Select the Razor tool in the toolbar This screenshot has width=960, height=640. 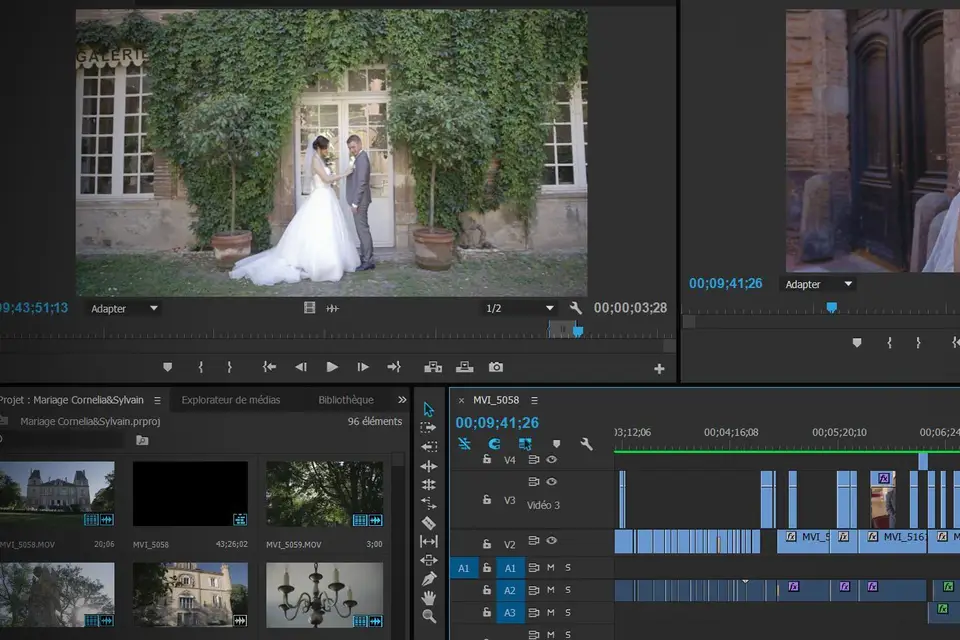(429, 523)
